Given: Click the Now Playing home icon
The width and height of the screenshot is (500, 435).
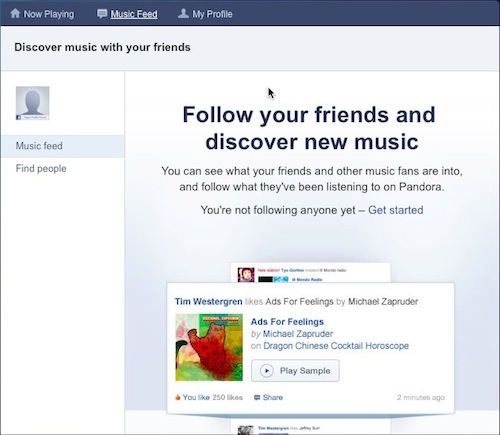Looking at the screenshot, I should click(x=15, y=13).
